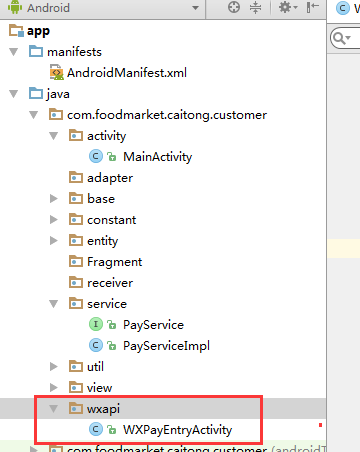
Task: Click the search field magnifier dropdown
Action: 342,38
